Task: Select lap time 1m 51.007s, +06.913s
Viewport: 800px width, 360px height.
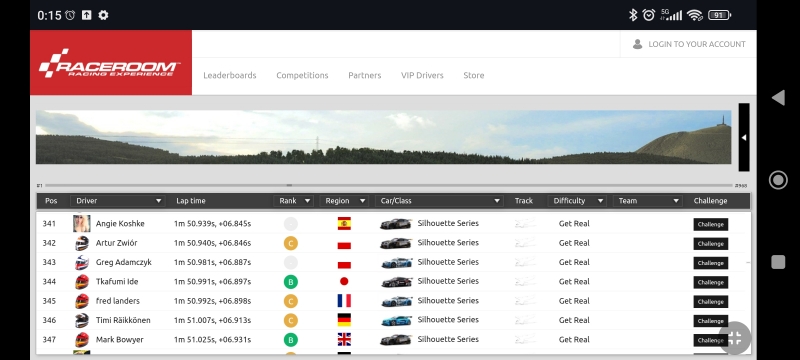Action: pos(212,320)
